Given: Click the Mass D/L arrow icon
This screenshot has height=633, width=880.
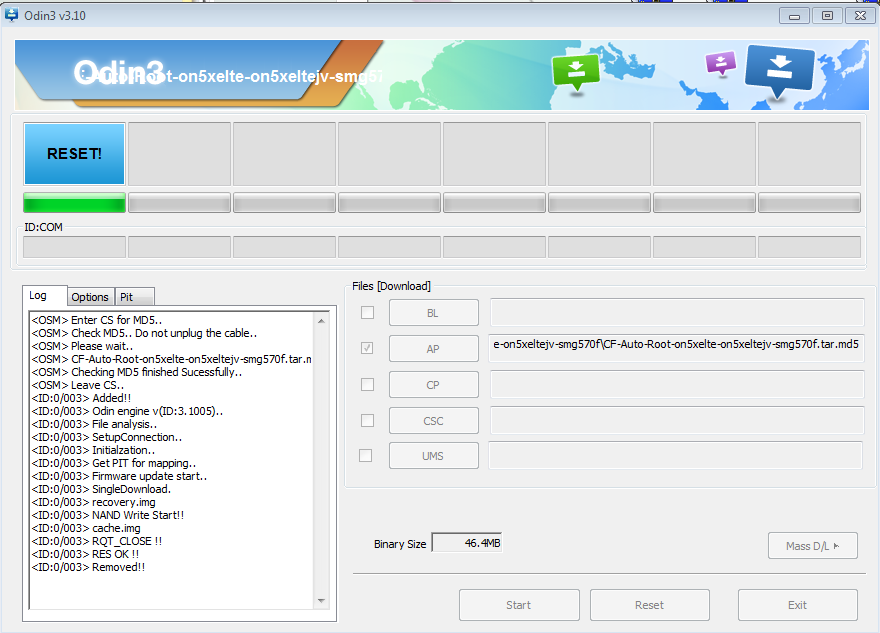Looking at the screenshot, I should (x=837, y=545).
